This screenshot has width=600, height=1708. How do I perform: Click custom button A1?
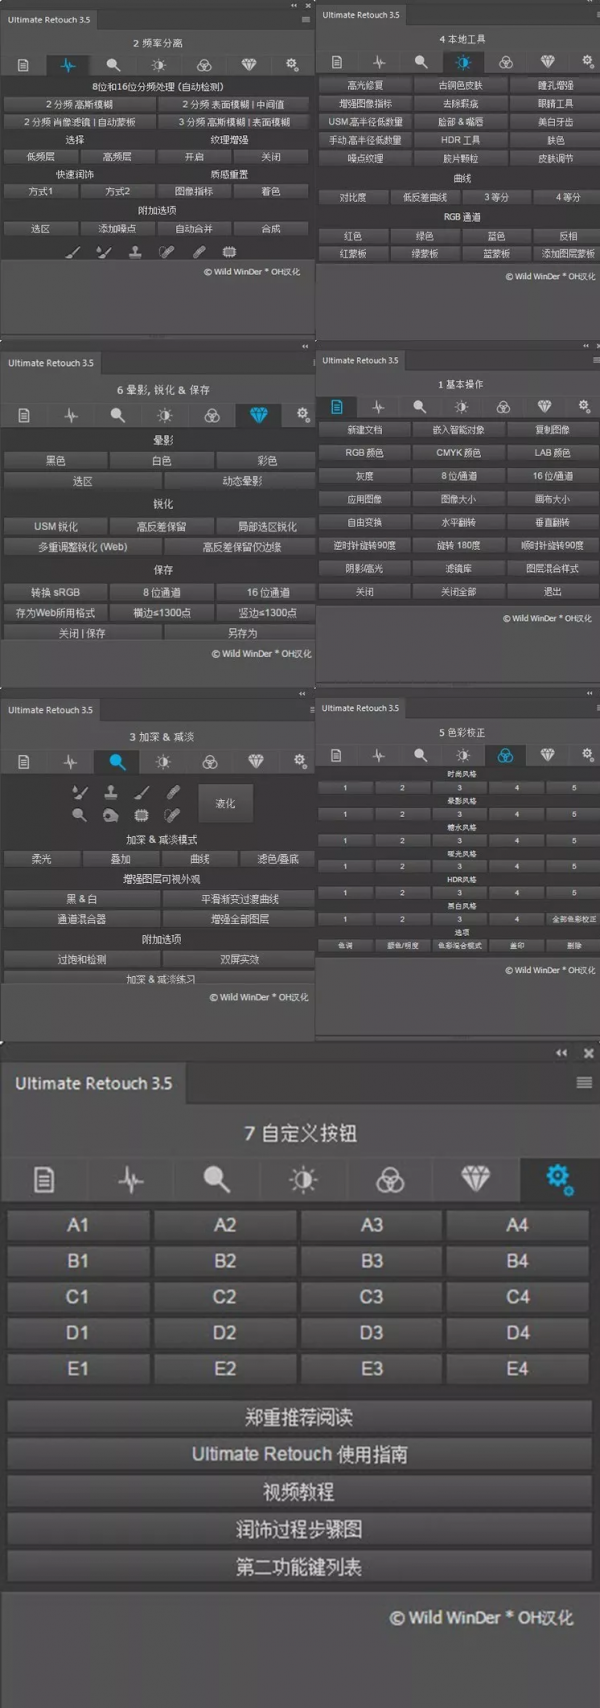click(x=78, y=1225)
